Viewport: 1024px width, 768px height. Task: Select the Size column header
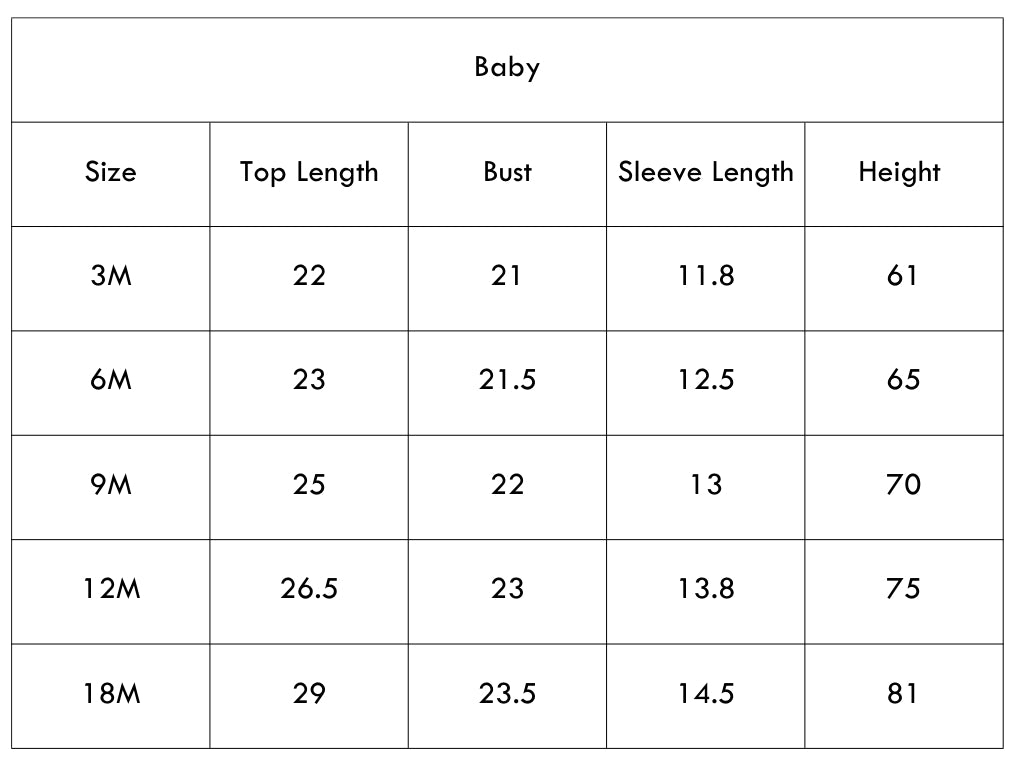tap(111, 172)
